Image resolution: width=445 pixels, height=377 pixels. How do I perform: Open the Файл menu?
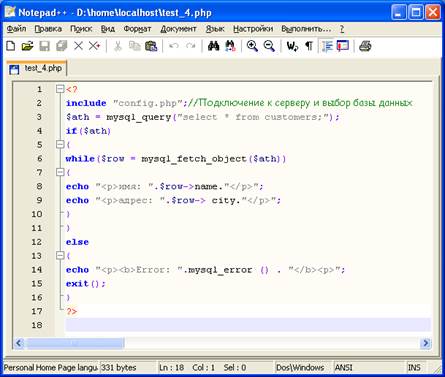coord(16,29)
